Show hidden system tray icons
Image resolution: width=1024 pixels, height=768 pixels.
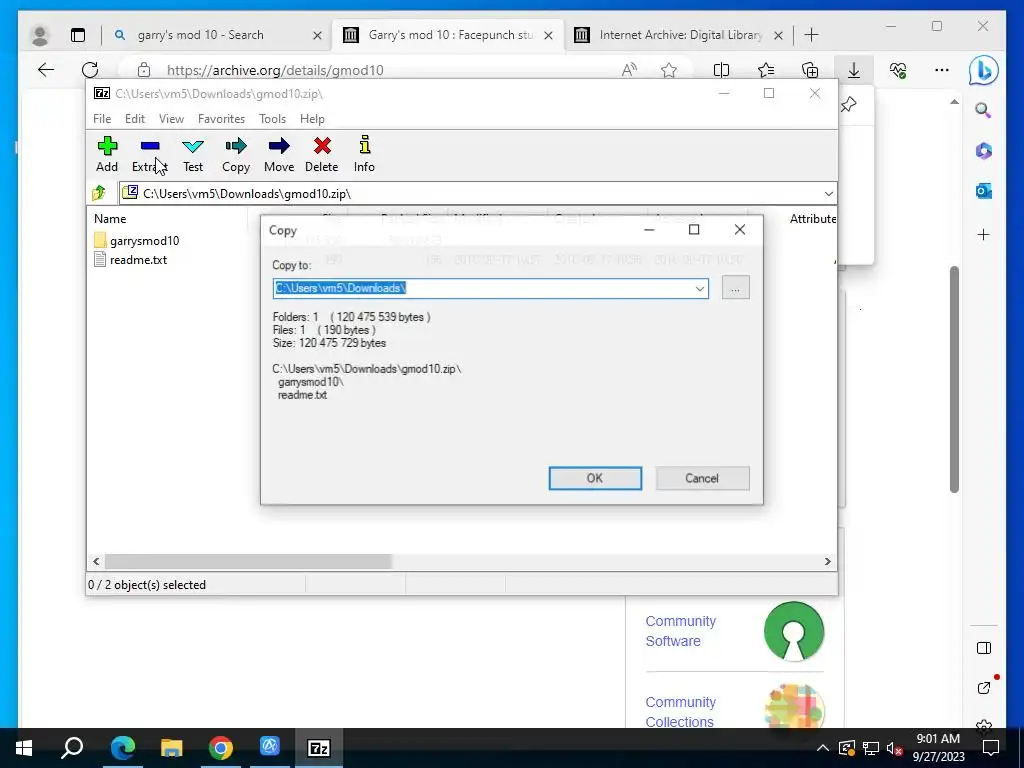click(823, 748)
